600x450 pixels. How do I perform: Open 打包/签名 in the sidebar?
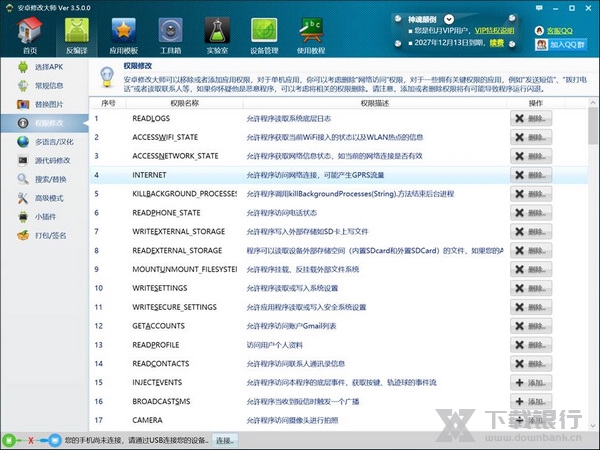pyautogui.click(x=44, y=236)
